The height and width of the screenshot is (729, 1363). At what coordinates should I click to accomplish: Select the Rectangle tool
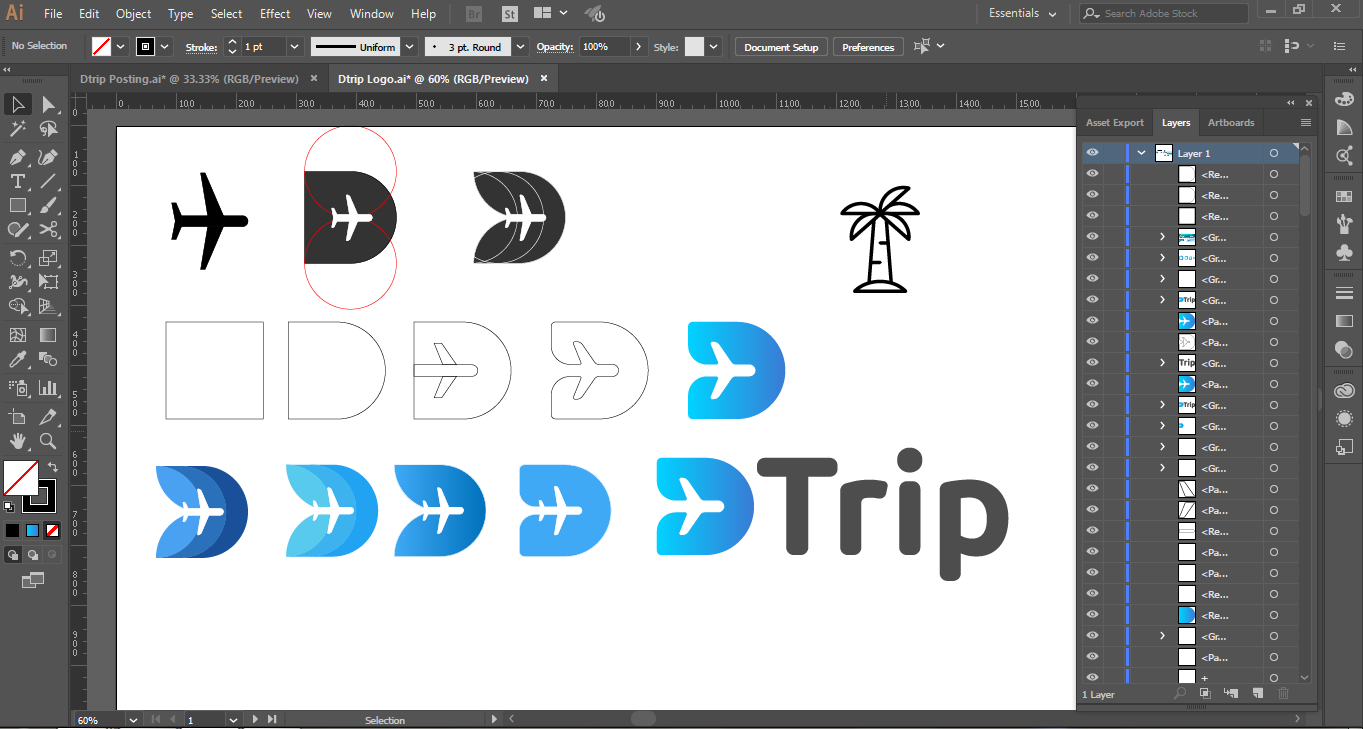click(18, 205)
